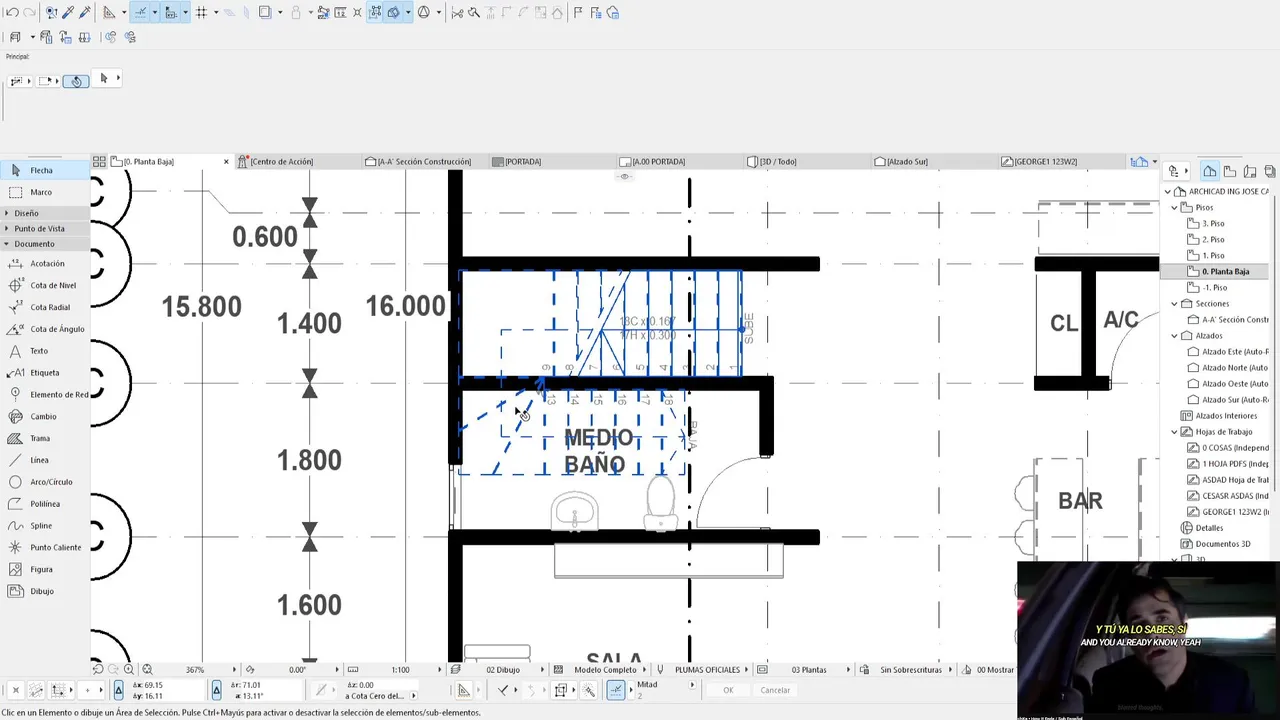
Task: Select the Línea tool
Action: coord(45,460)
